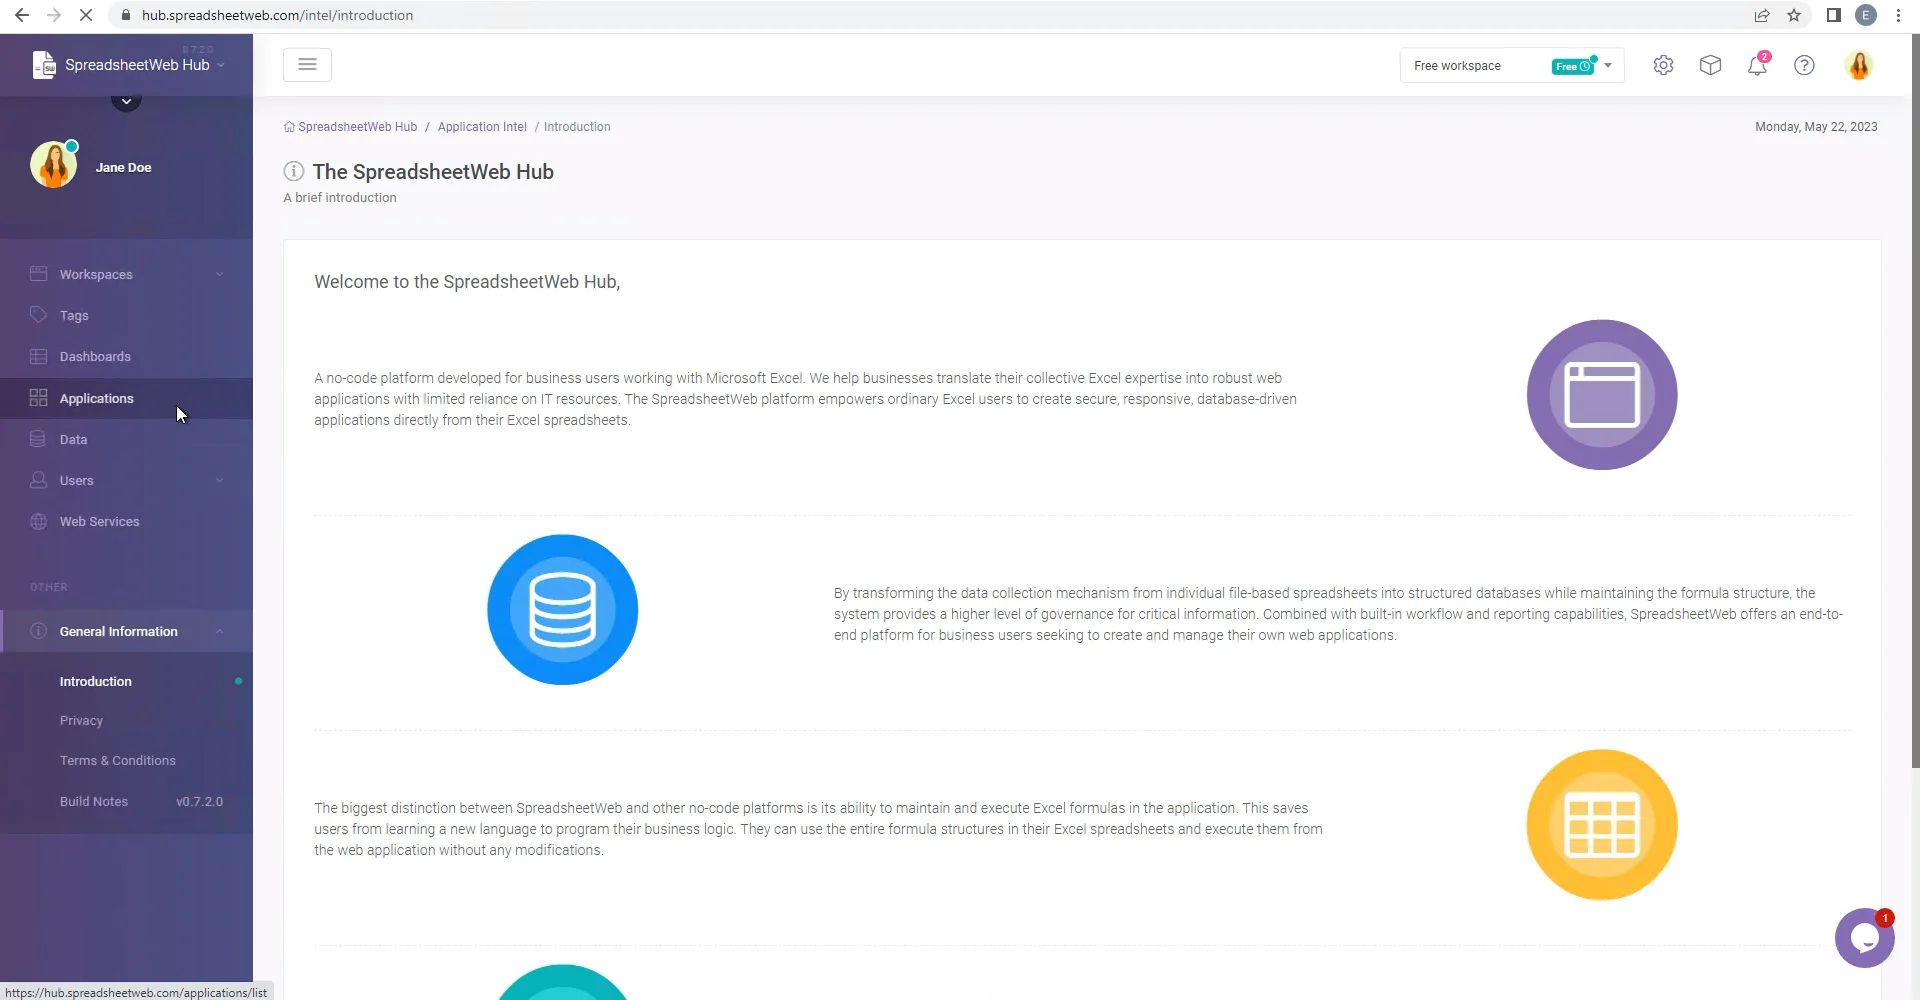Viewport: 1920px width, 1000px height.
Task: Click Jane Doe's sidebar profile picture
Action: [54, 165]
